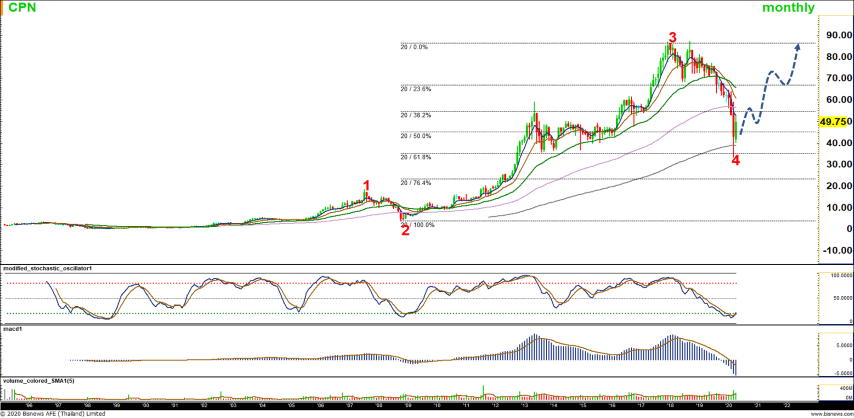Viewport: 854px width, 418px height.
Task: Click the red wave label 1
Action: [x=367, y=186]
